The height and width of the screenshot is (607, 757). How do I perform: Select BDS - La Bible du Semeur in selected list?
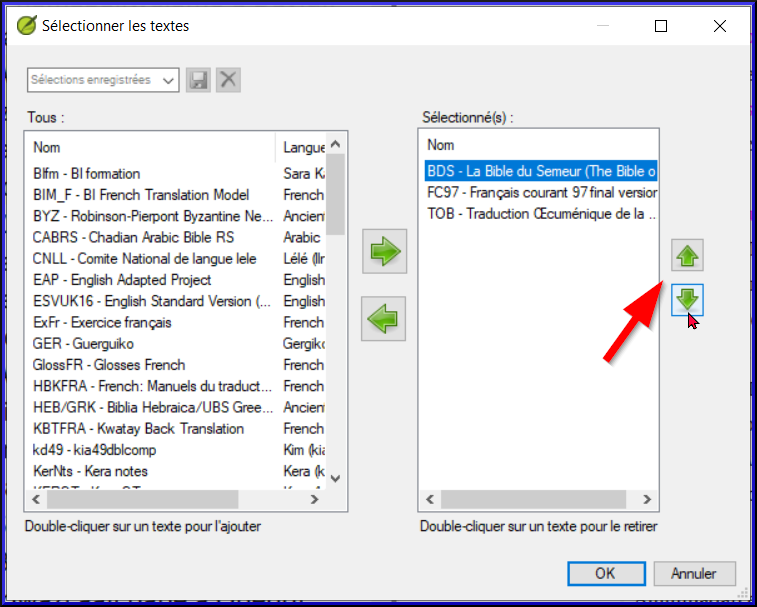pyautogui.click(x=541, y=171)
